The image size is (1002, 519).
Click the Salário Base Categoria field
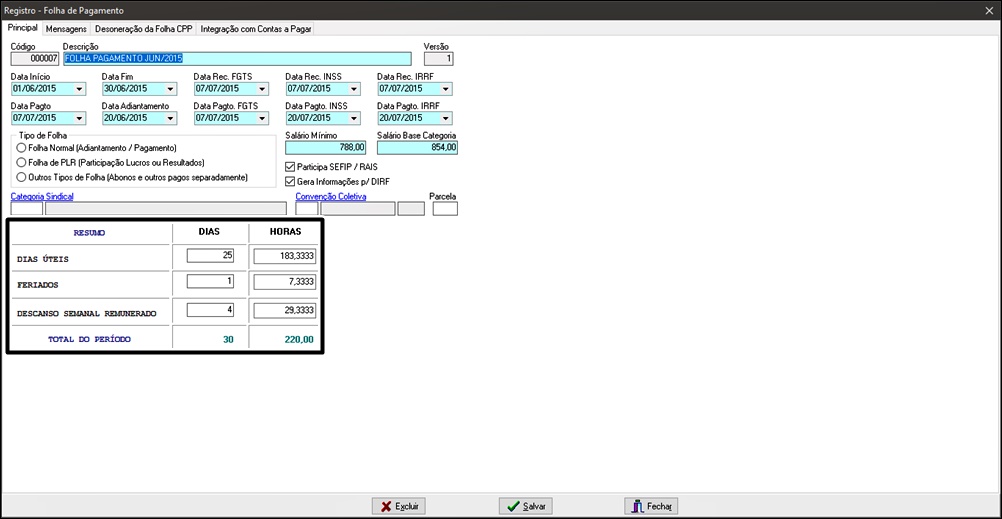click(417, 148)
